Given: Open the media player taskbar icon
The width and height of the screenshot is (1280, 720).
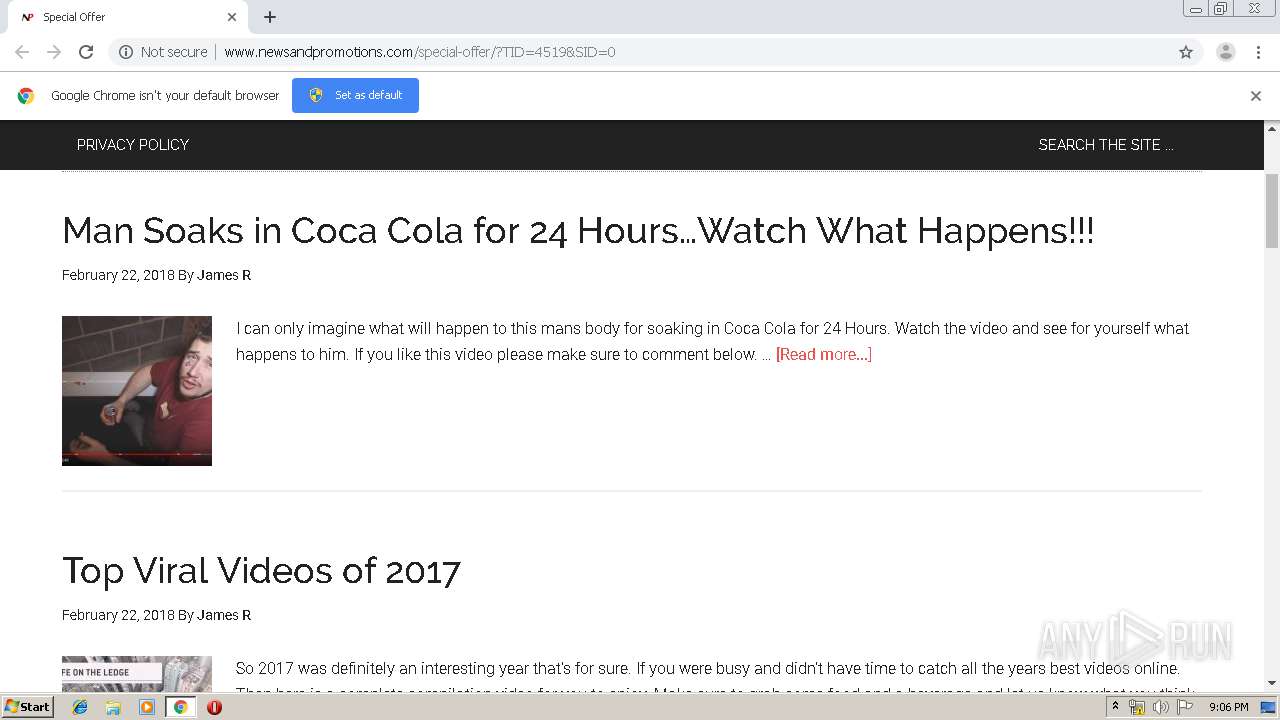Looking at the screenshot, I should pyautogui.click(x=147, y=707).
